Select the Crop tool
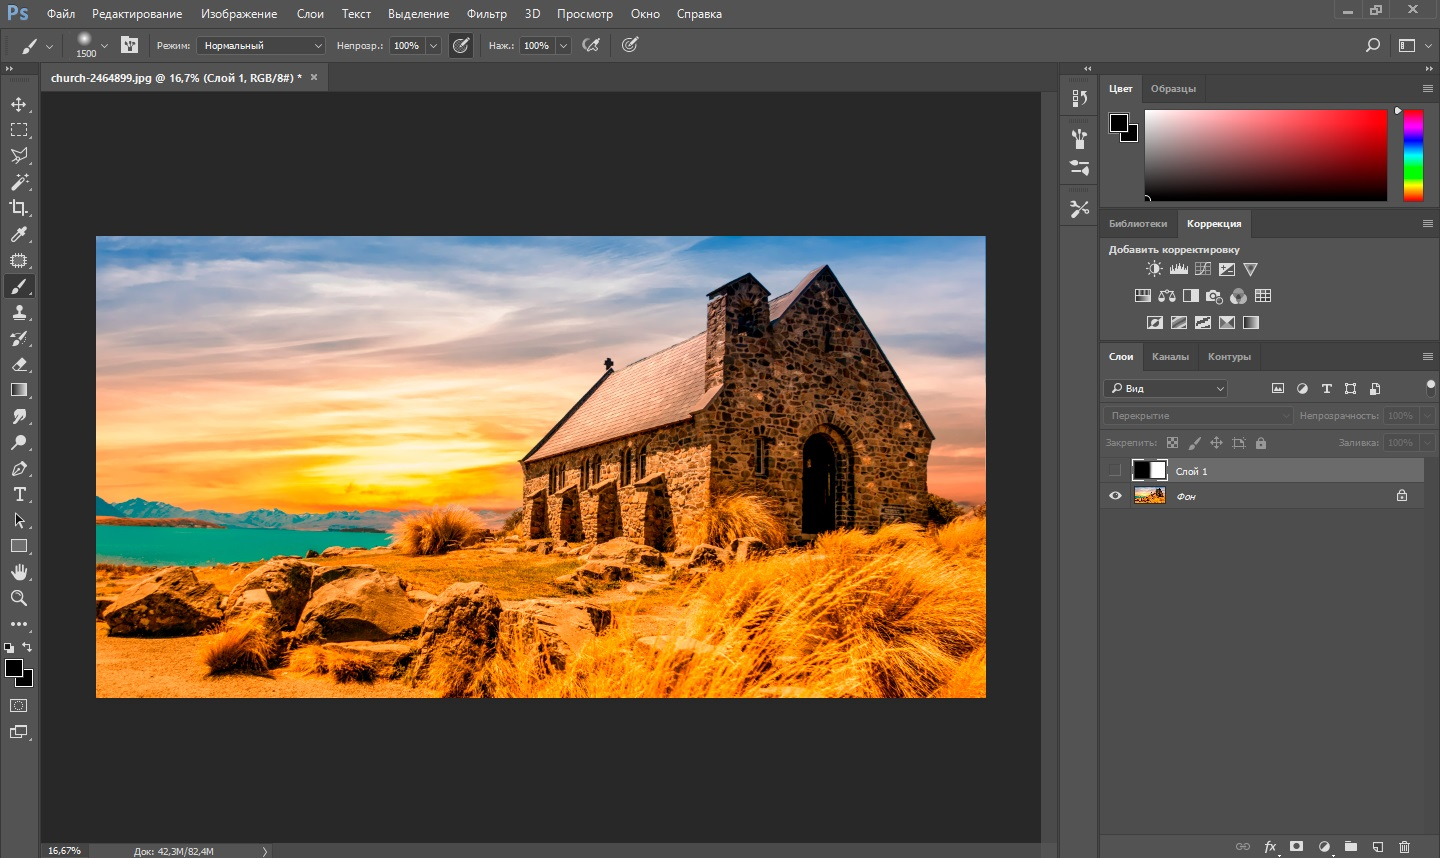Screen dimensions: 1440x858 click(19, 208)
